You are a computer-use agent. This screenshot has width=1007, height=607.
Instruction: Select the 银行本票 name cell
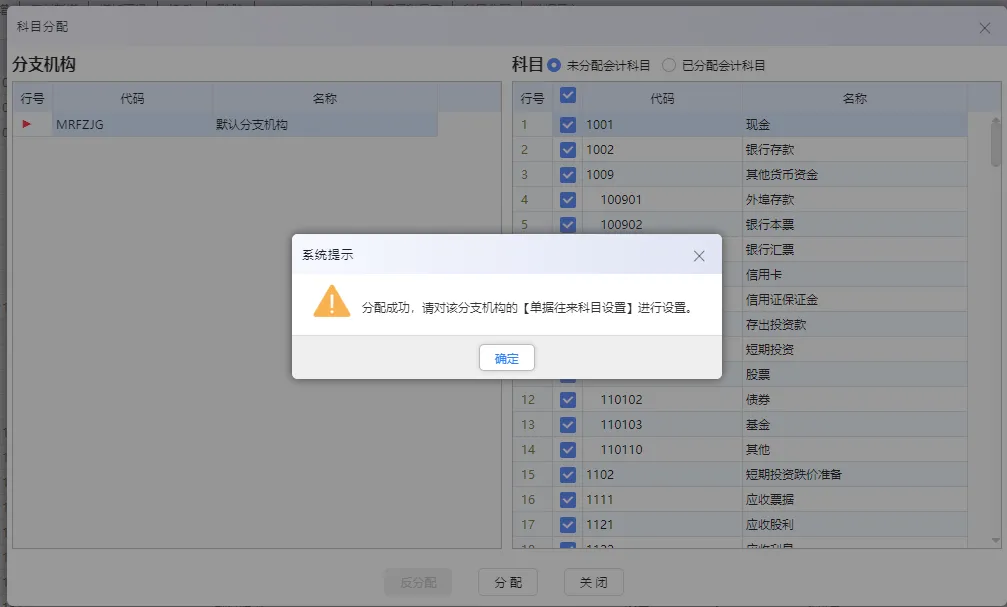click(855, 224)
